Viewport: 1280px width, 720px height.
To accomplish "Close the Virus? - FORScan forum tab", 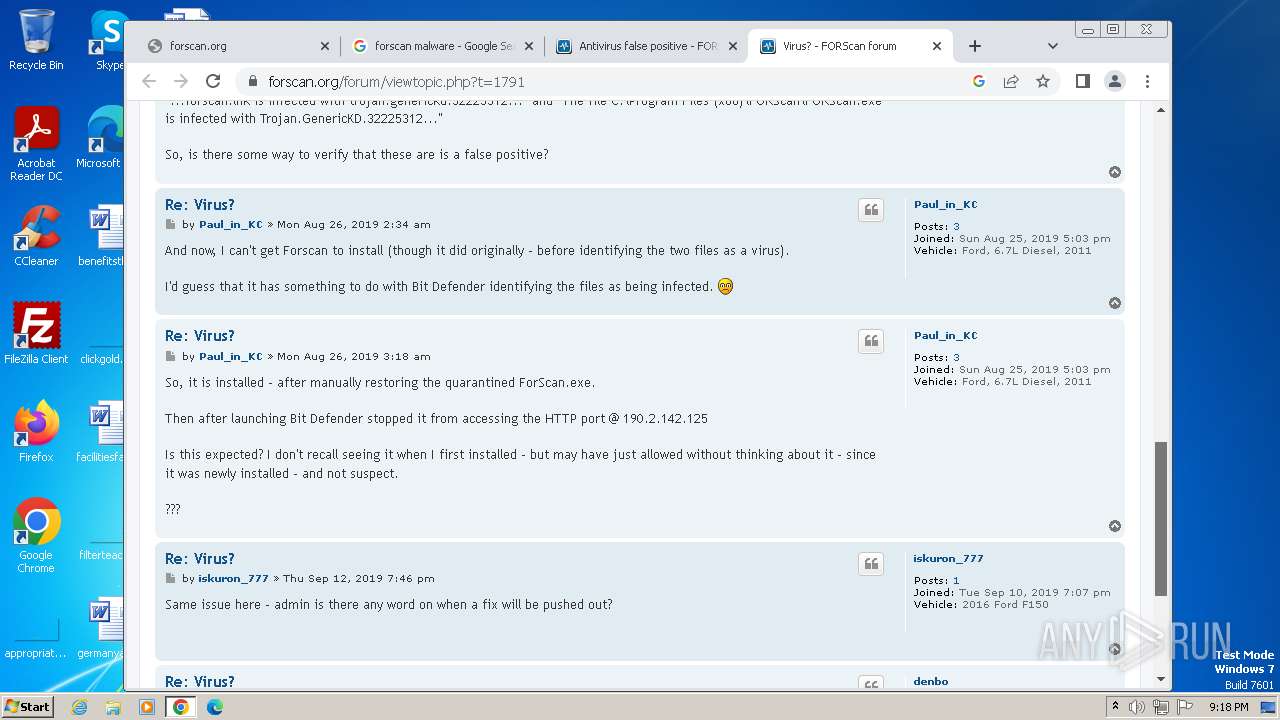I will coord(937,46).
